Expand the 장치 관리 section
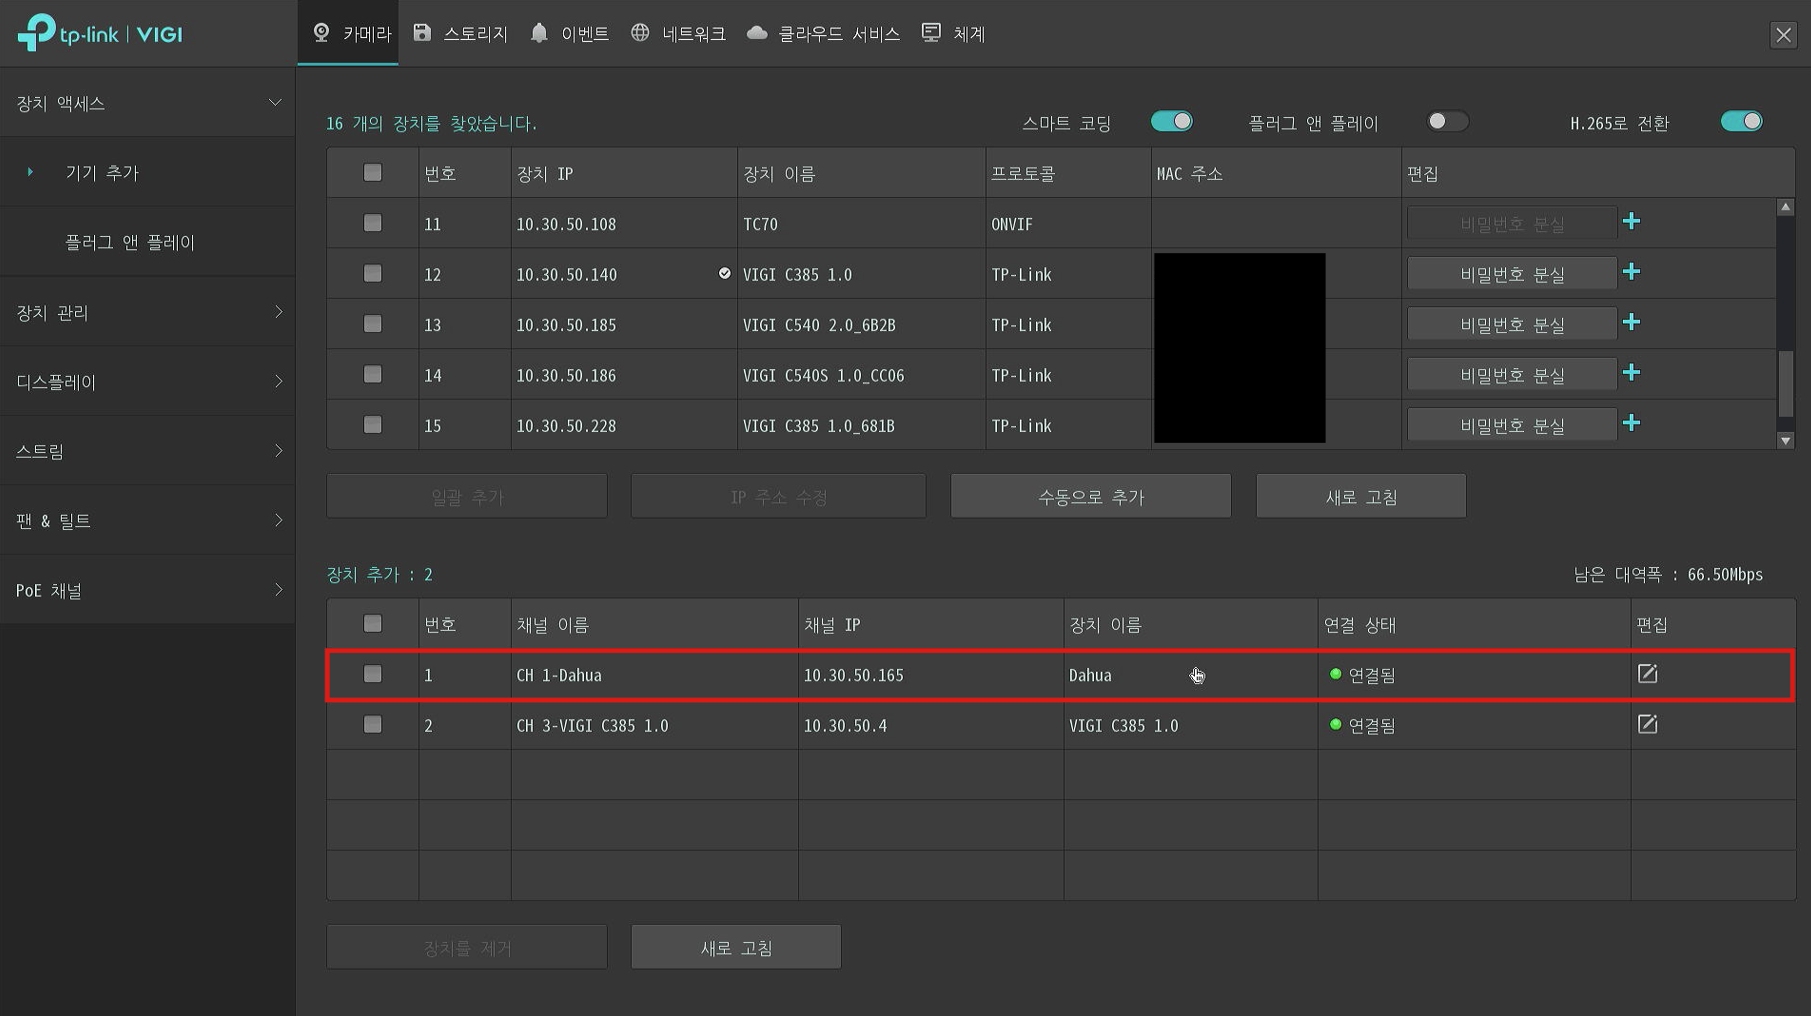Image resolution: width=1811 pixels, height=1016 pixels. tap(148, 312)
